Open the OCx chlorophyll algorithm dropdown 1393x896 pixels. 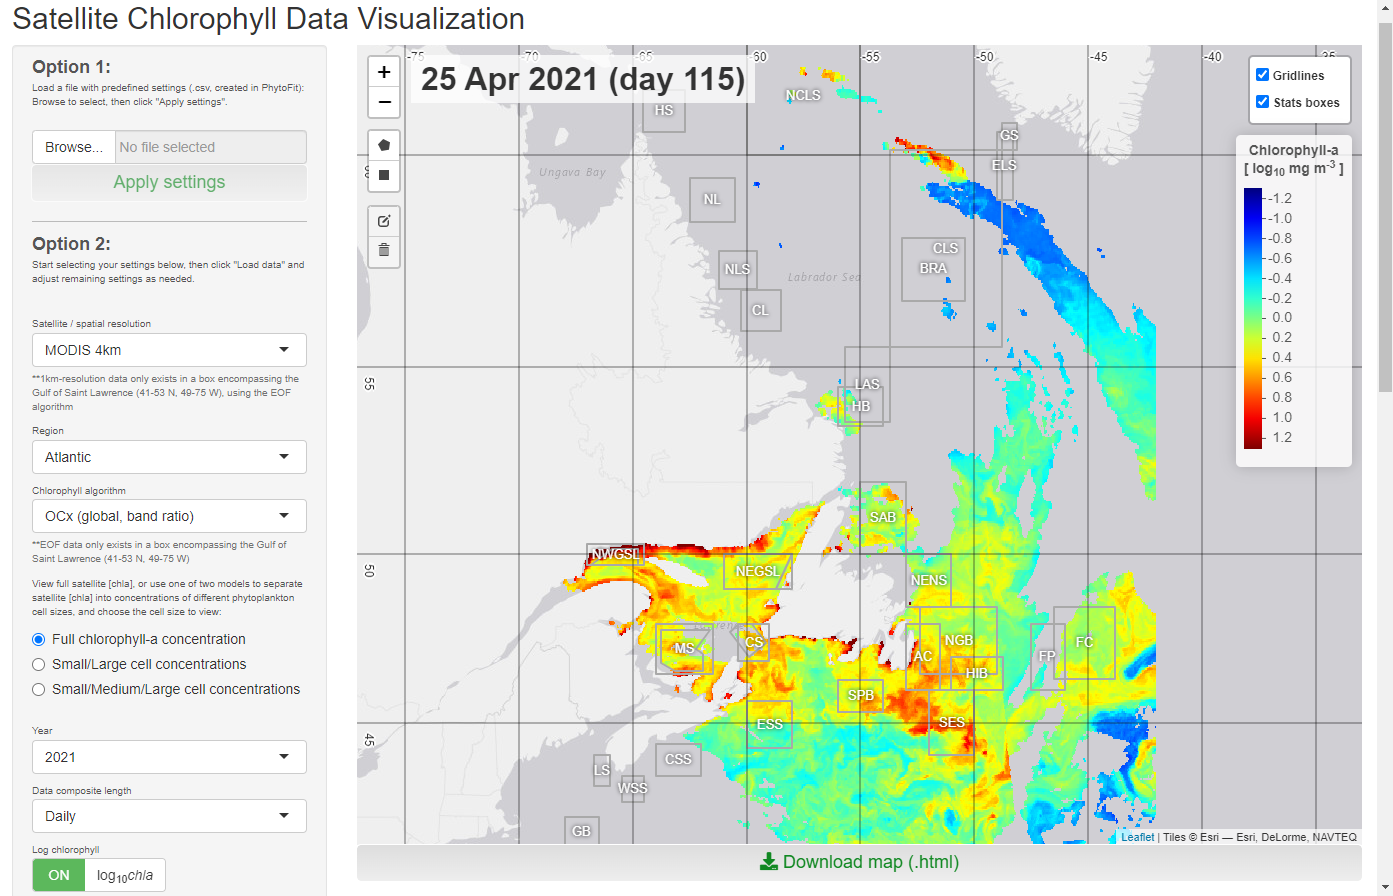click(x=169, y=516)
